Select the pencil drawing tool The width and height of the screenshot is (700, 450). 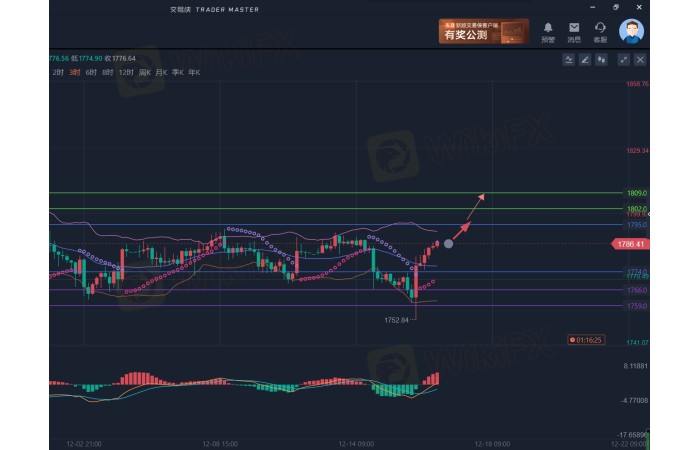tap(585, 60)
